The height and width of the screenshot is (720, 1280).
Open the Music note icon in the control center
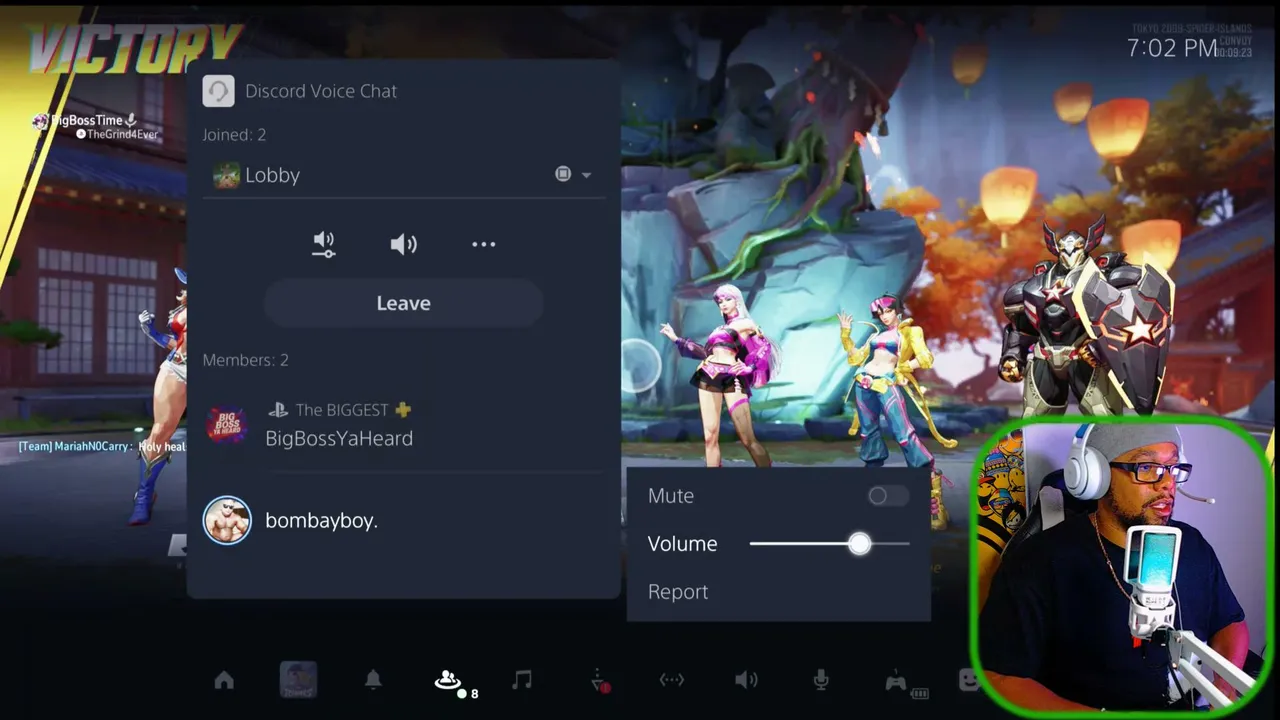522,680
